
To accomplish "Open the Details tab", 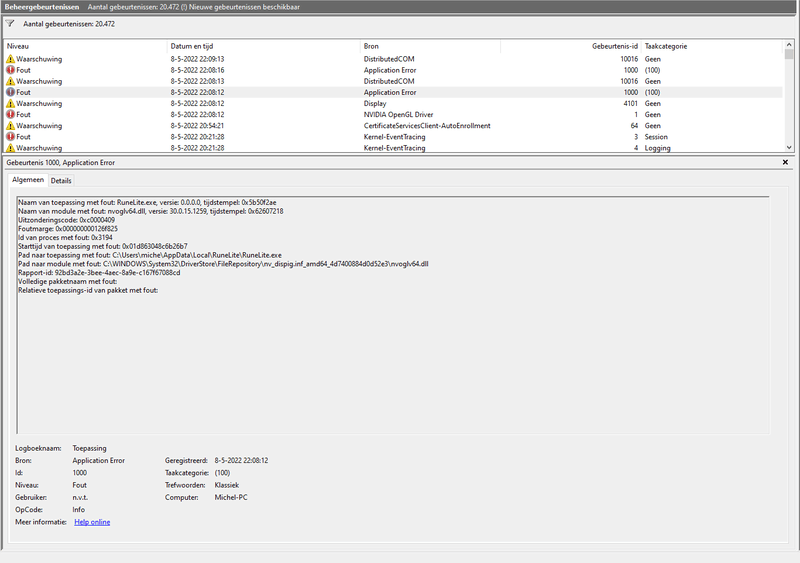I will tap(61, 181).
